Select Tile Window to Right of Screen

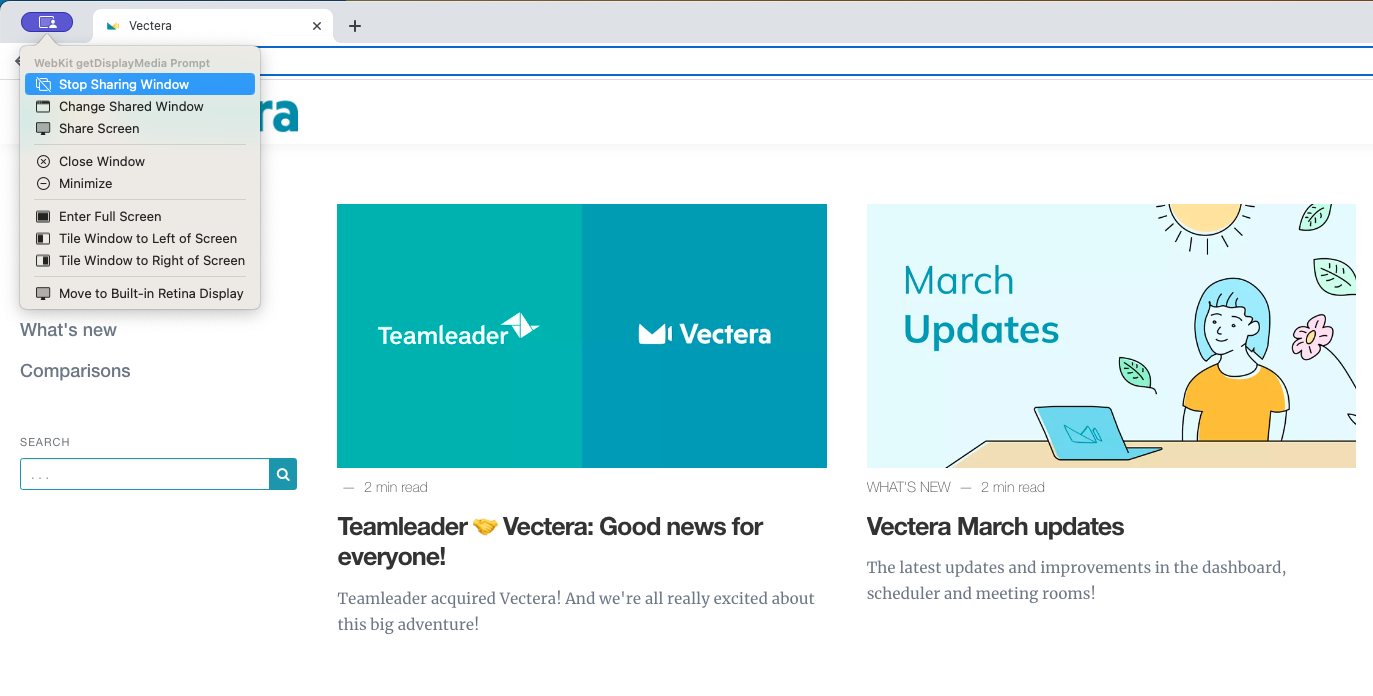click(140, 261)
